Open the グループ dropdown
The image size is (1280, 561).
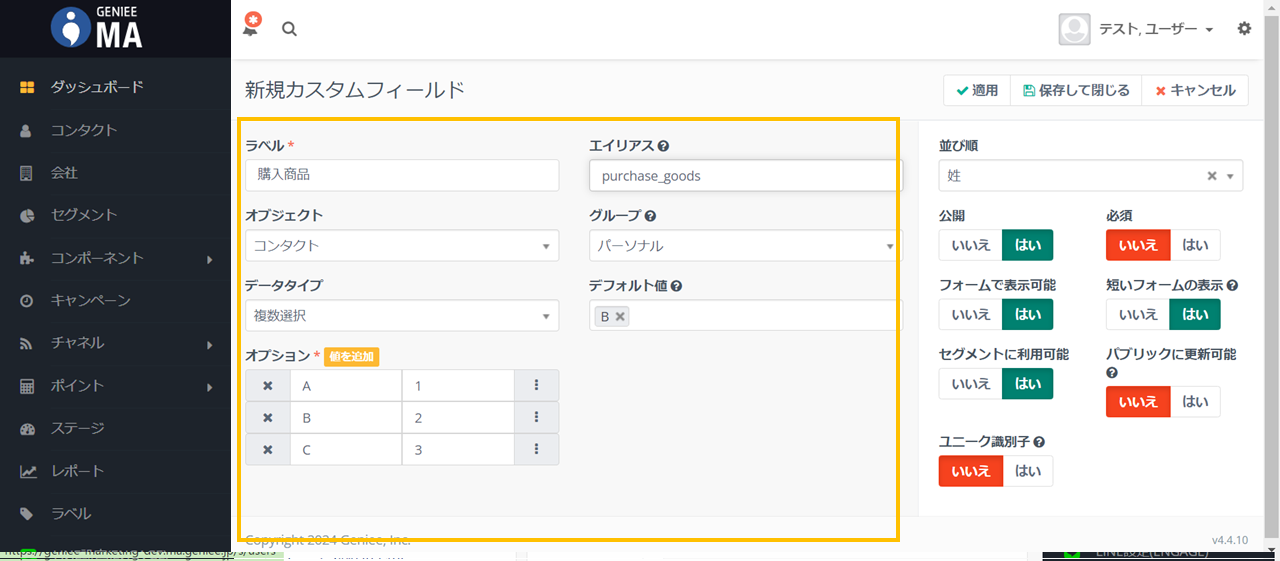tap(745, 245)
